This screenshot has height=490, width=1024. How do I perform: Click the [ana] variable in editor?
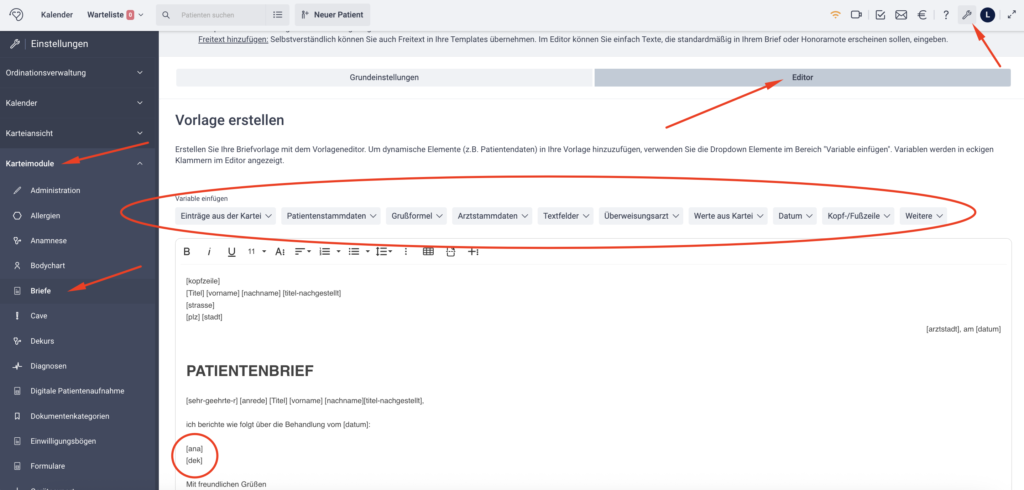[x=195, y=448]
